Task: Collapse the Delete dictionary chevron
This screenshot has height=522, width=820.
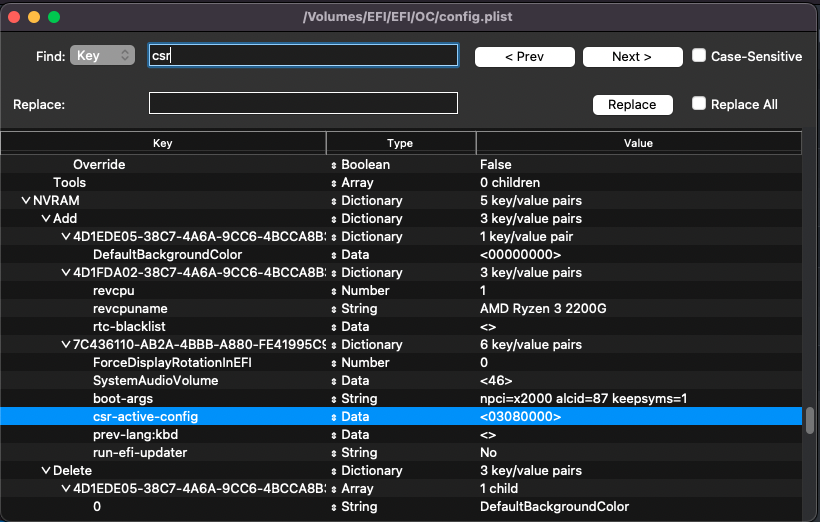Action: tap(46, 470)
